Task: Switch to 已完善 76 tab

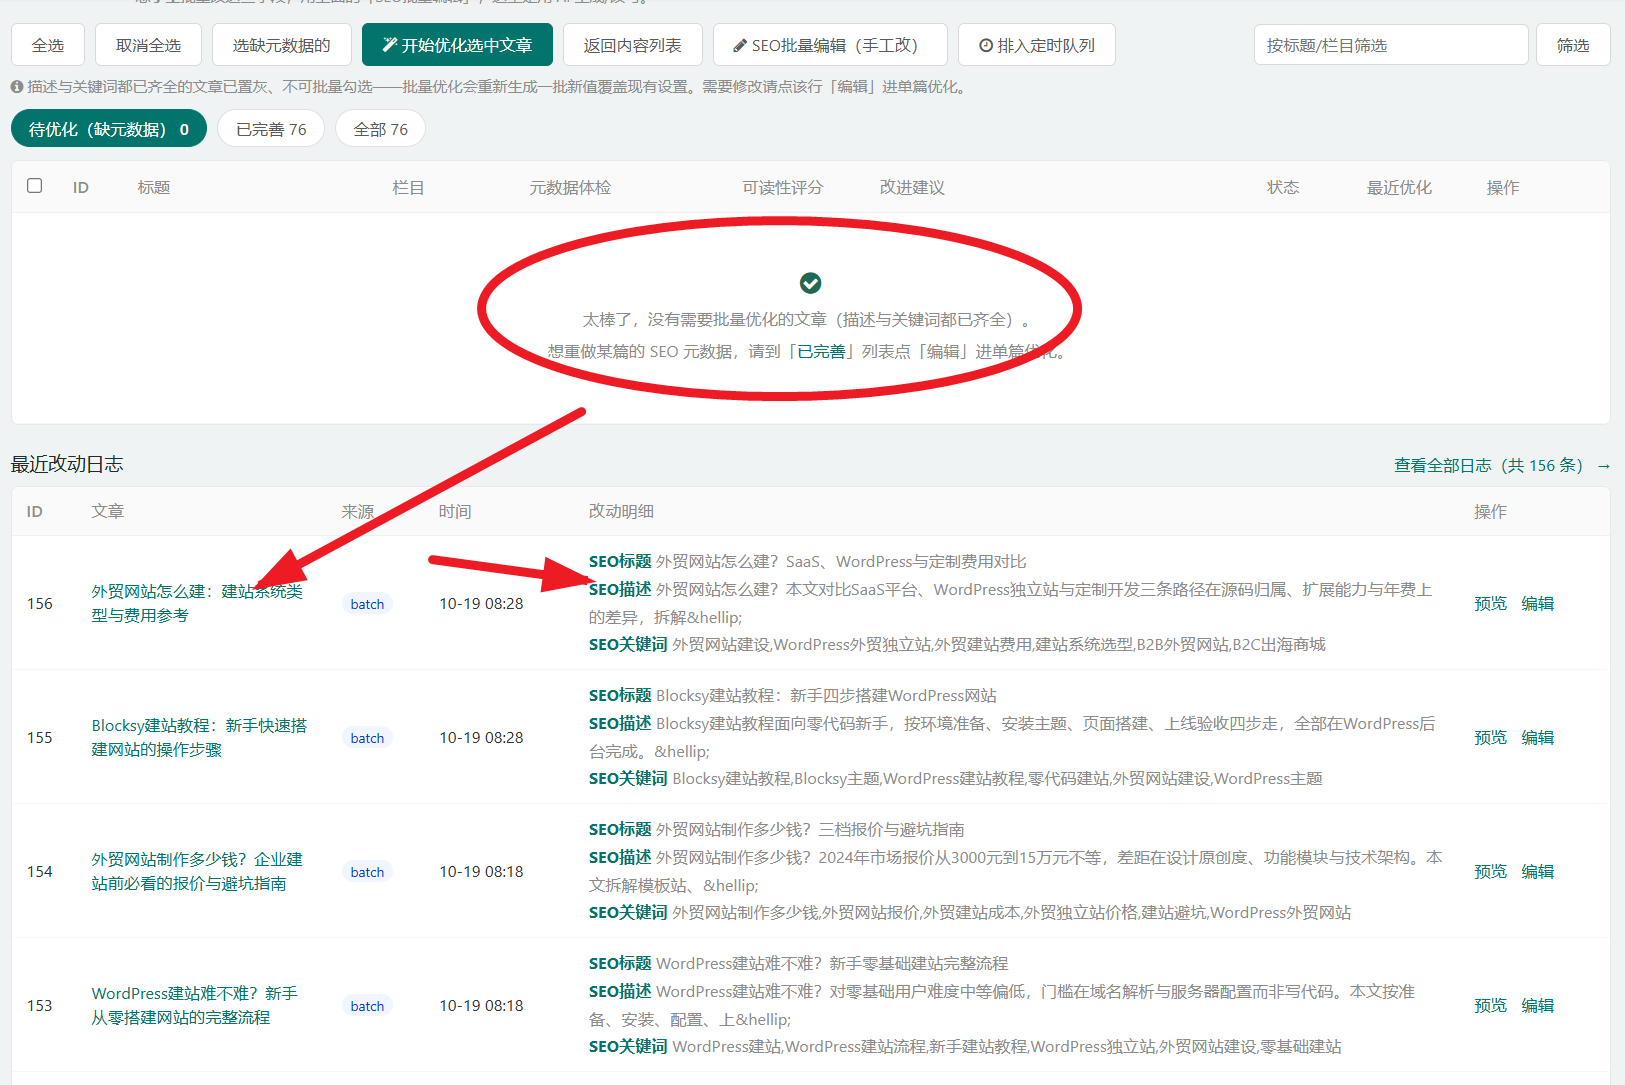Action: tap(271, 129)
